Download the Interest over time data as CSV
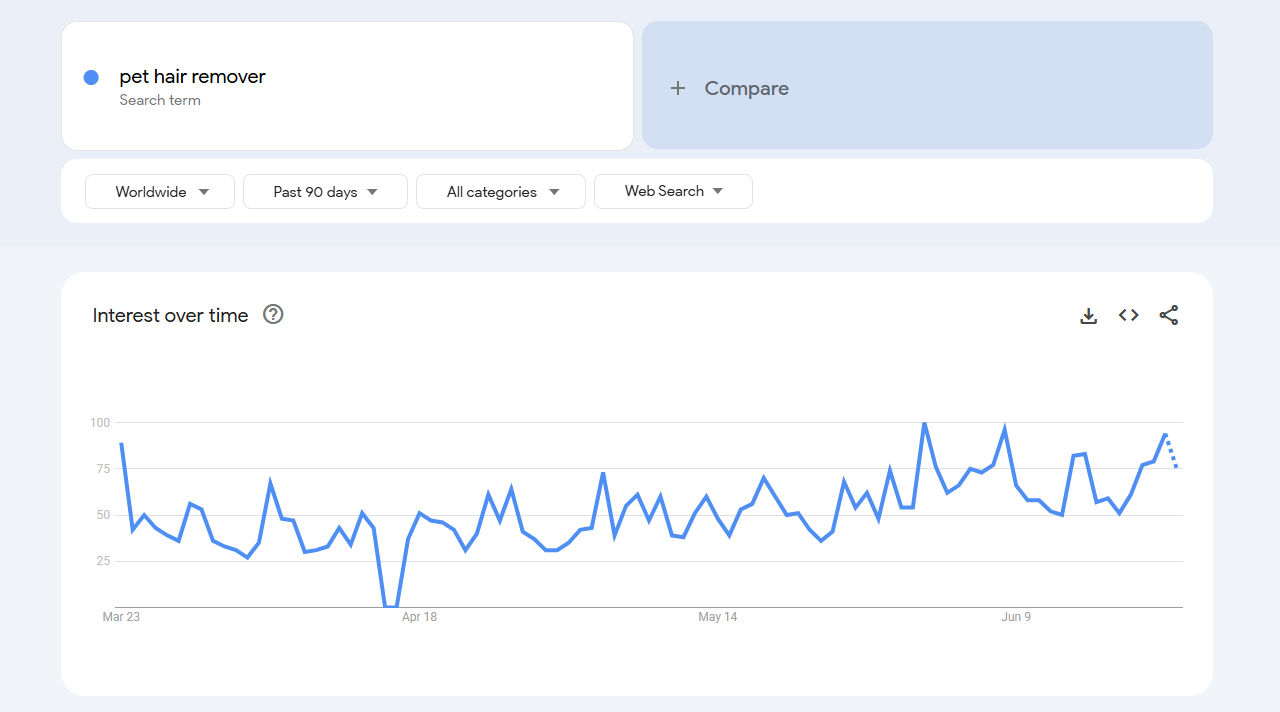This screenshot has width=1280, height=712. (1088, 315)
